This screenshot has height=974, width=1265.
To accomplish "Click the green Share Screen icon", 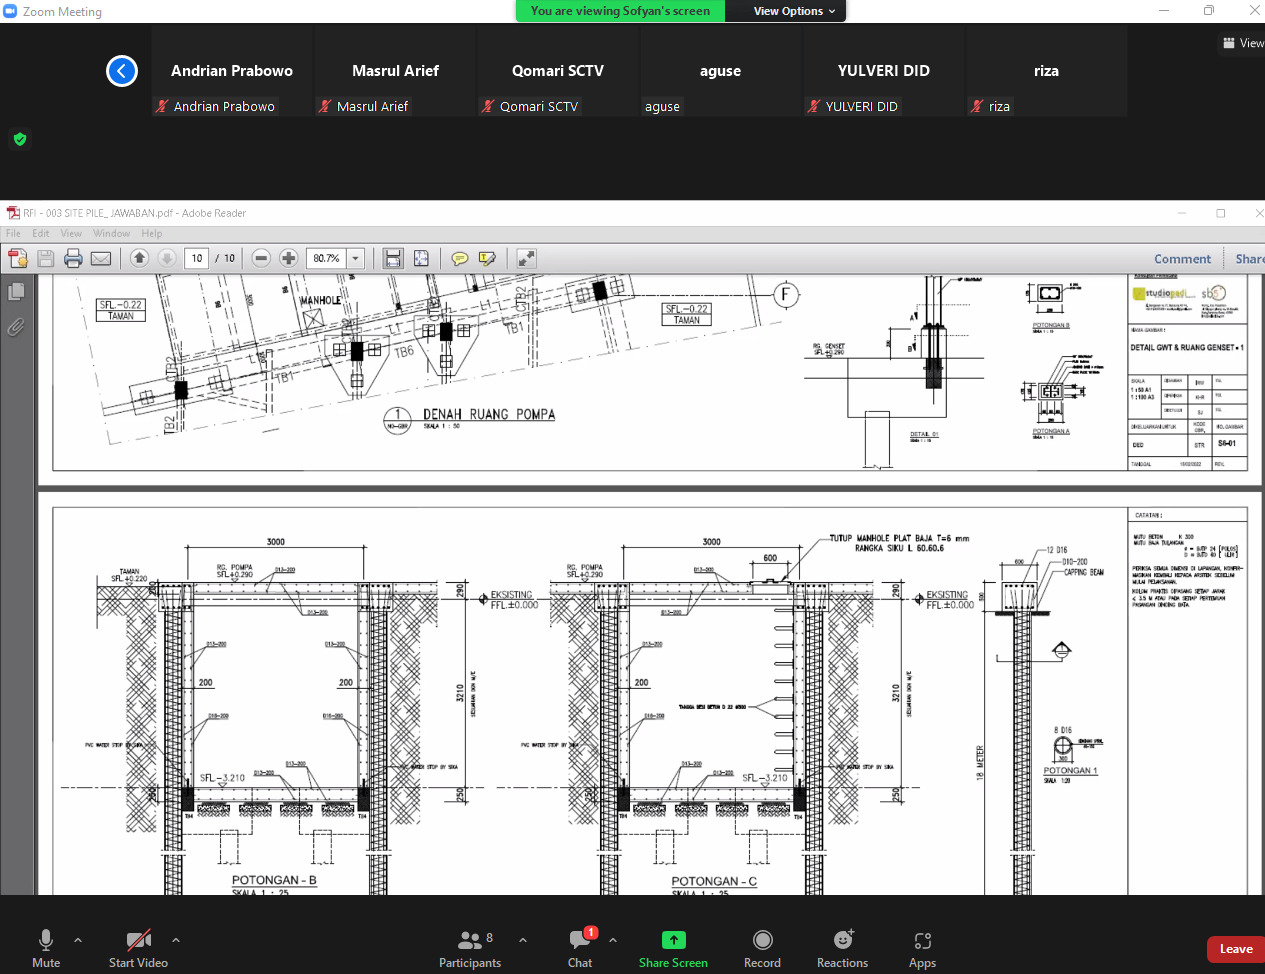I will (673, 940).
